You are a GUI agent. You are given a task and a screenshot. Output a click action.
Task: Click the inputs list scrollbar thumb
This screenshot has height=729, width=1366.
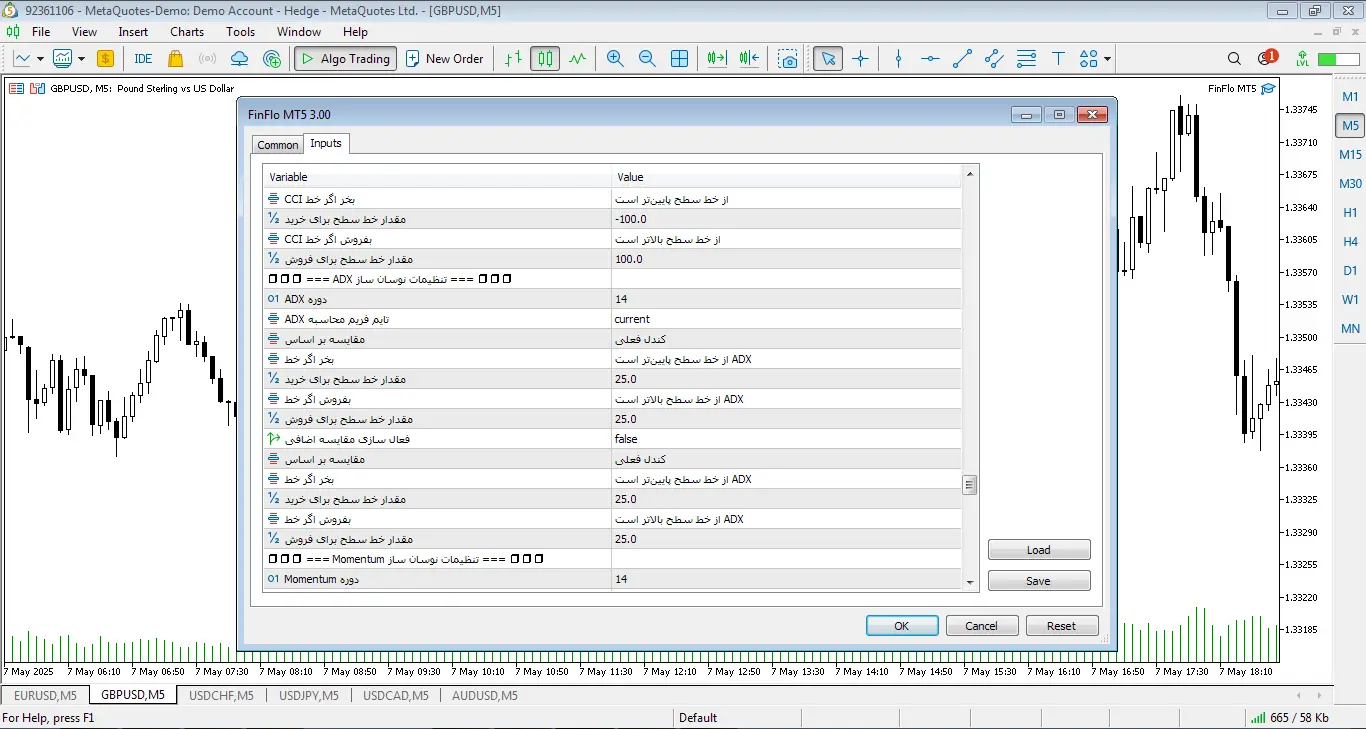(x=969, y=485)
